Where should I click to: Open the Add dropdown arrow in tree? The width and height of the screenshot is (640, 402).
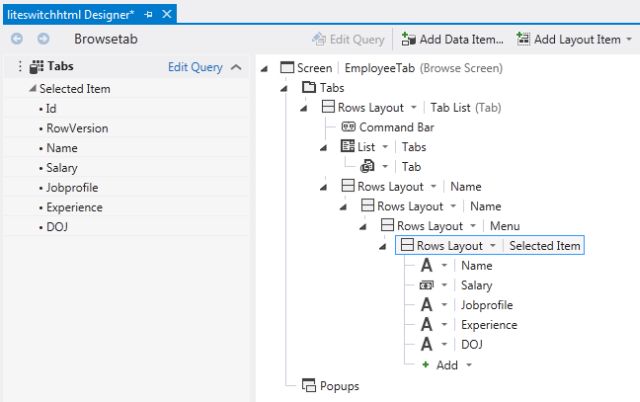[x=469, y=365]
